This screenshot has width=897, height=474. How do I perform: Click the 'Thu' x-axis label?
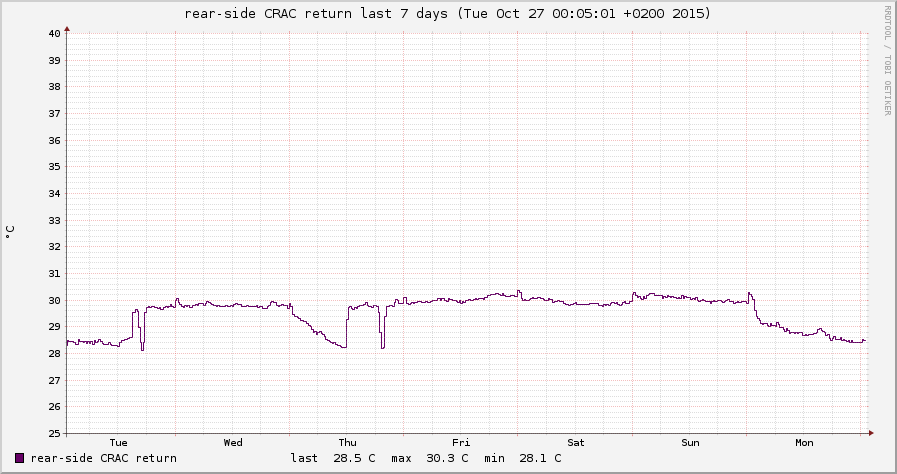[x=347, y=443]
